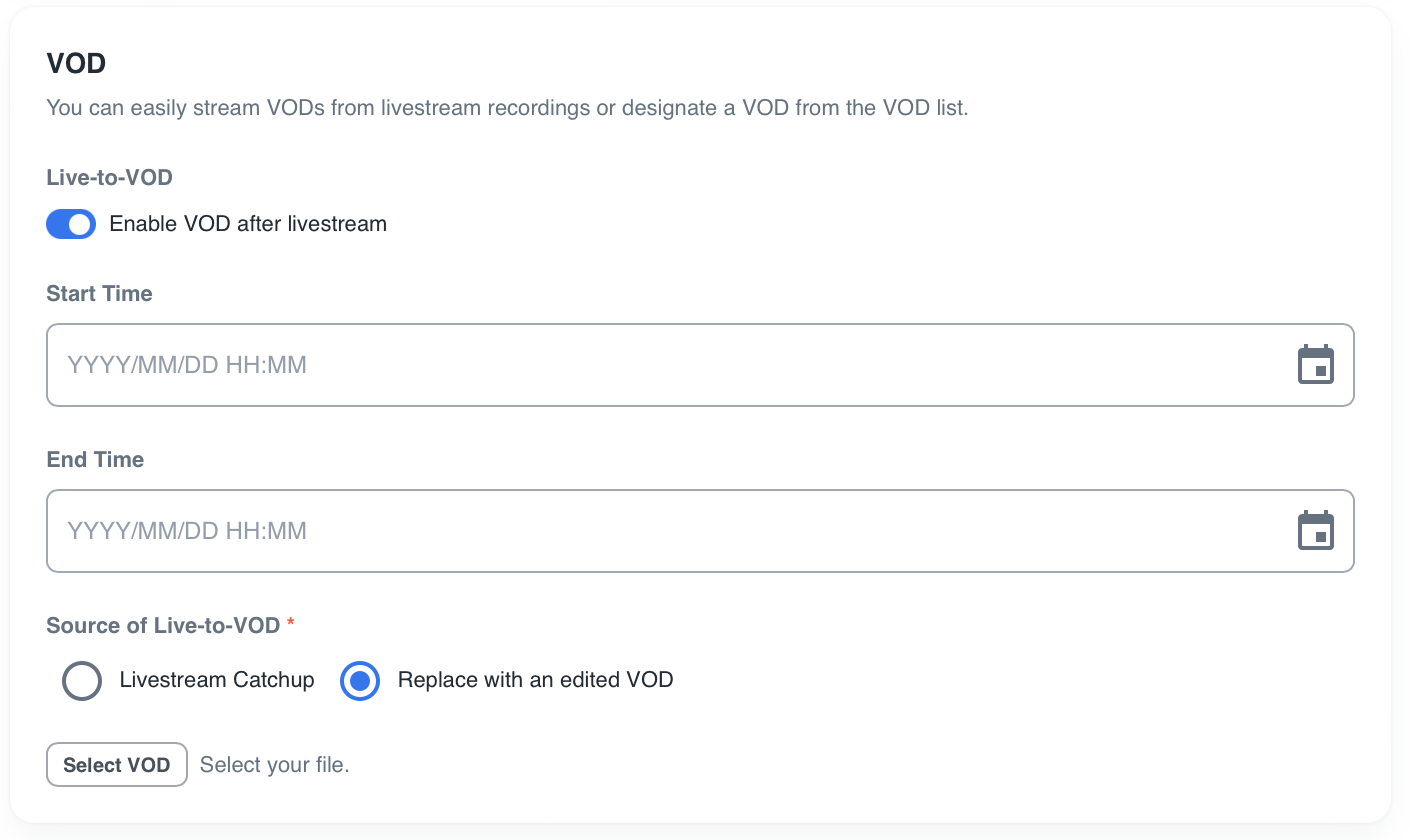Click the Source of Live-to-VOD label
Image resolution: width=1410 pixels, height=840 pixels.
coord(163,626)
